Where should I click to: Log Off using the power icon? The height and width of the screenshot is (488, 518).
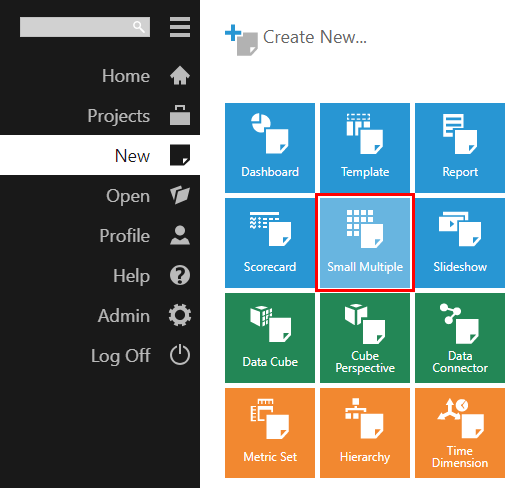[180, 355]
